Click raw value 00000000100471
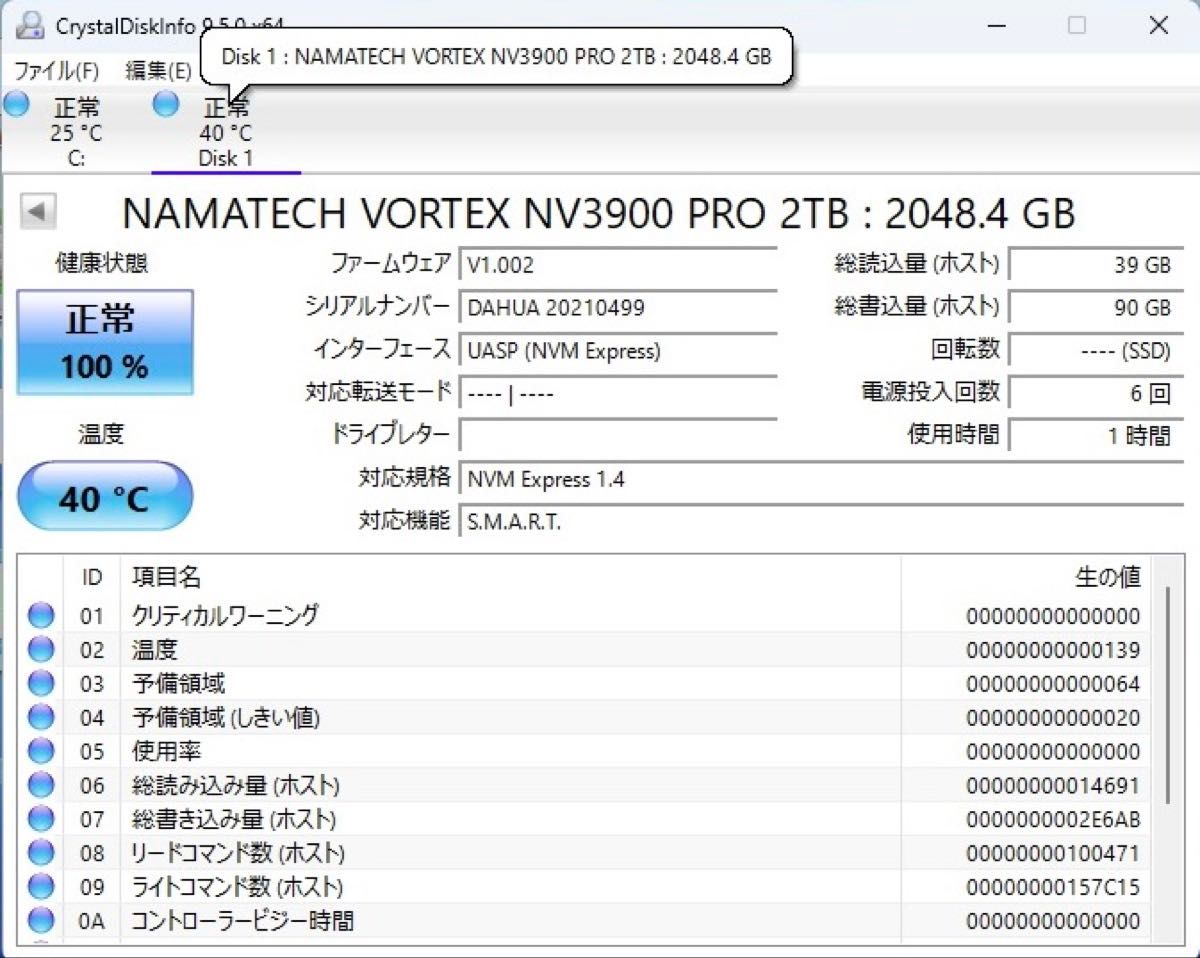This screenshot has width=1200, height=958. pos(1053,854)
